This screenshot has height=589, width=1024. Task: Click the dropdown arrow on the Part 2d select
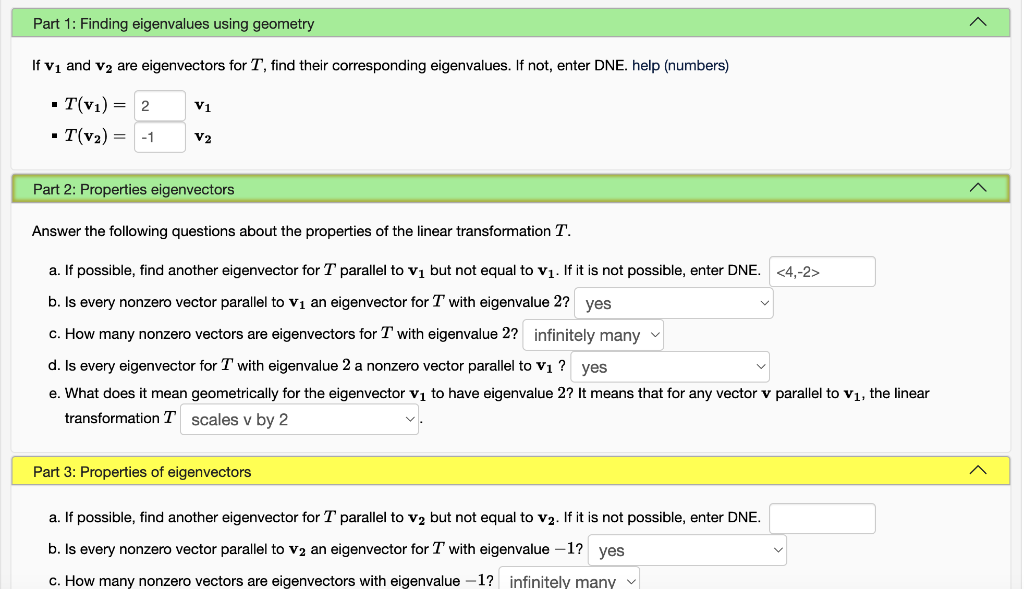pos(760,367)
